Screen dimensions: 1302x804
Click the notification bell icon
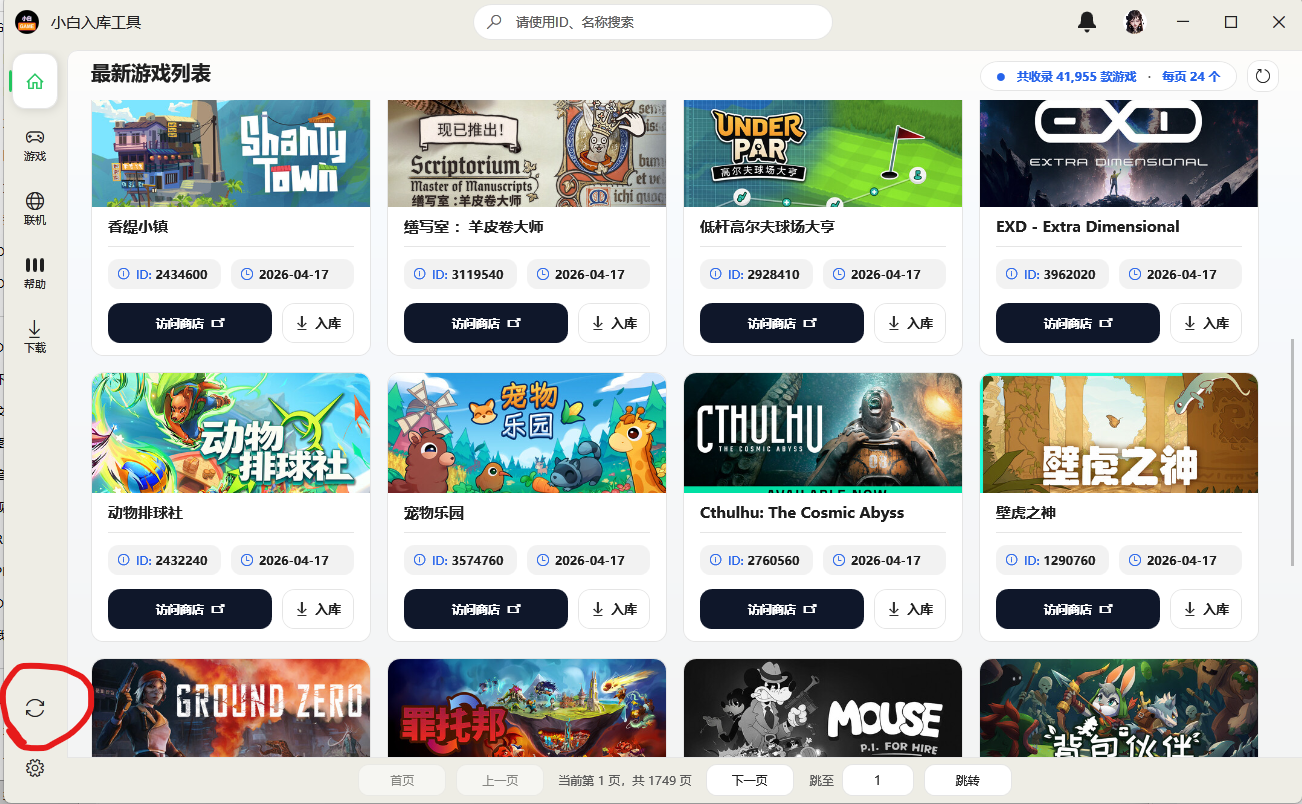coord(1087,22)
